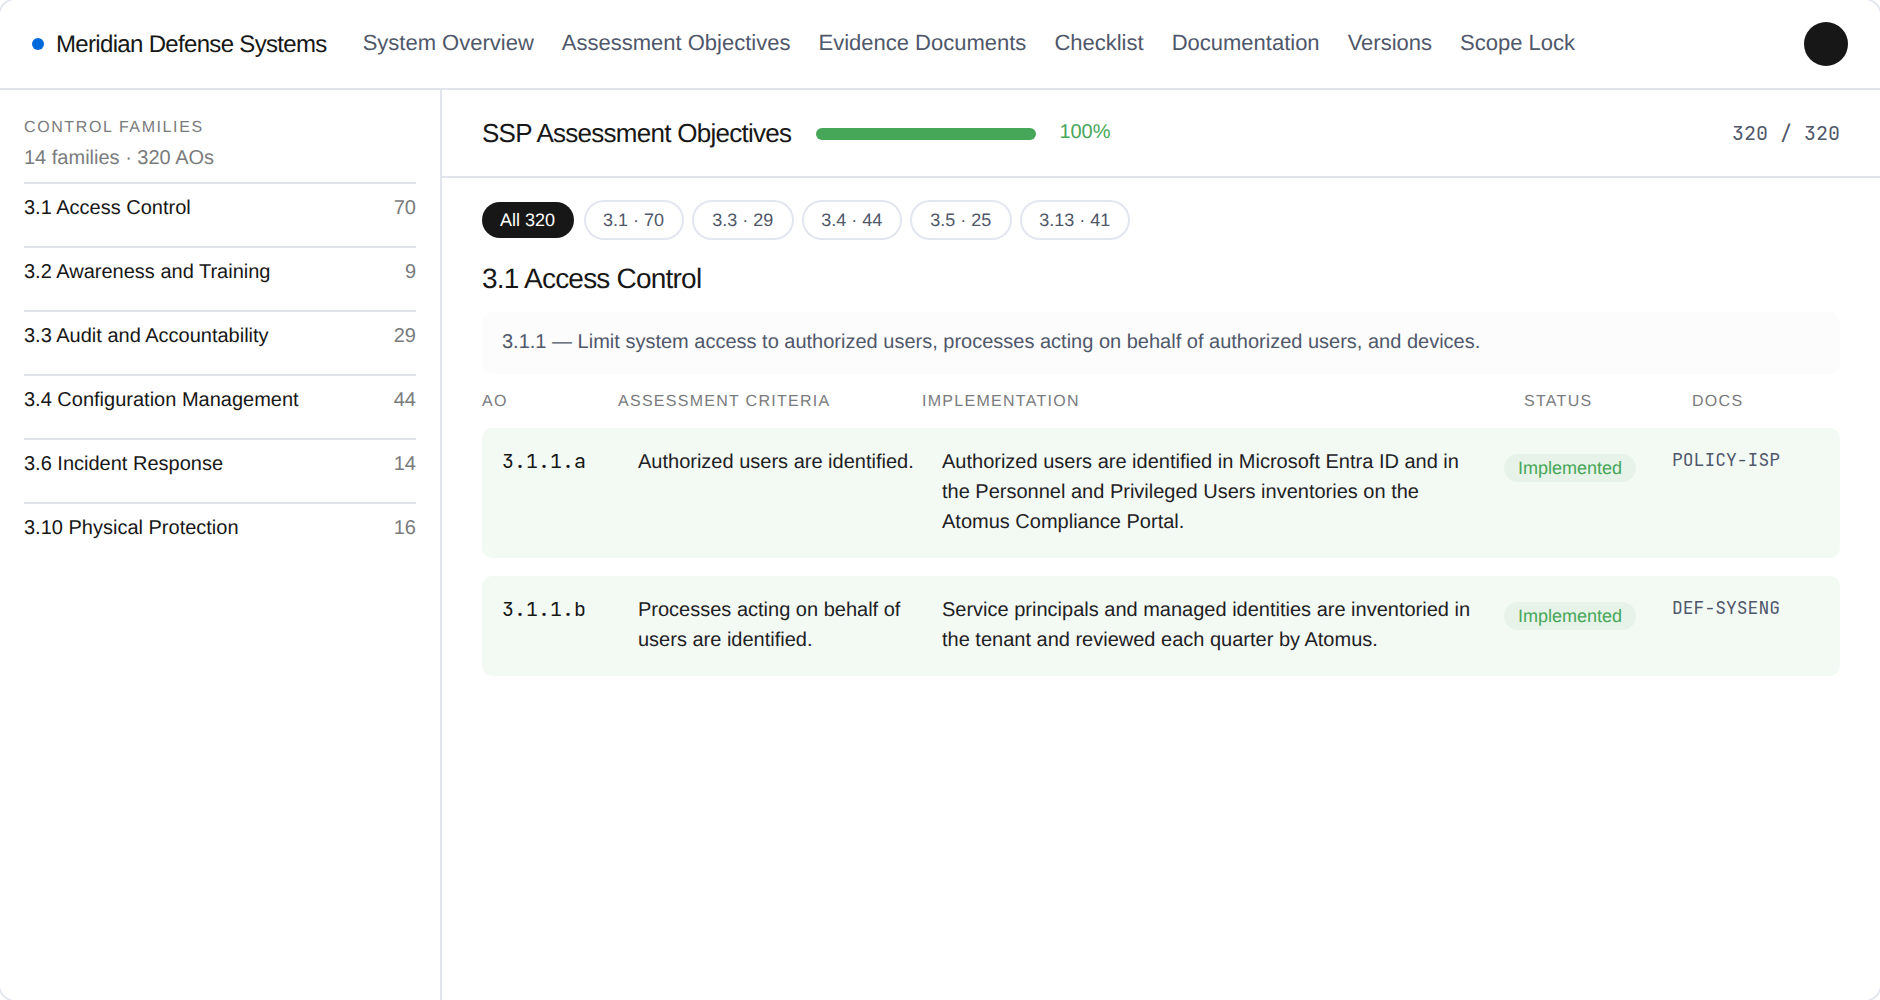
Task: Click the 320 / 320 counter
Action: [x=1785, y=133]
